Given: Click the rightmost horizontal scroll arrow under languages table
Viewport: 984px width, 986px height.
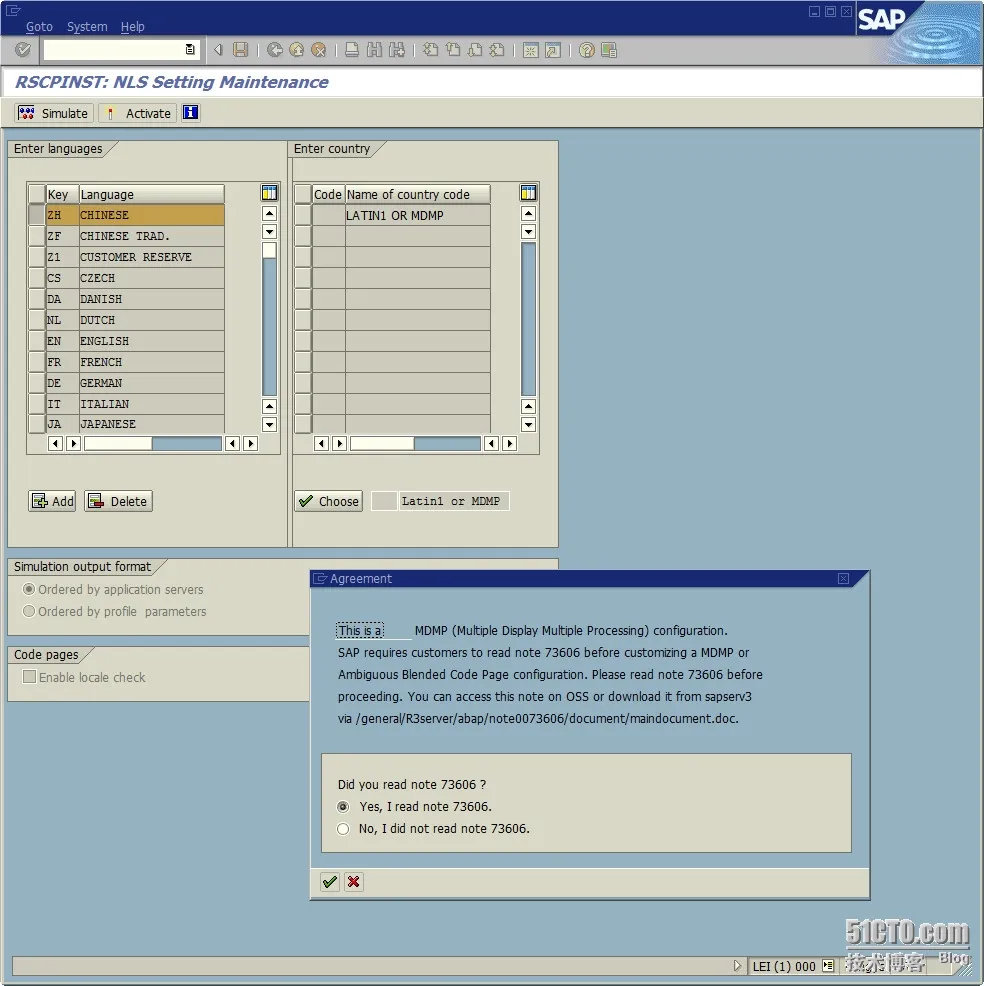Looking at the screenshot, I should [x=250, y=443].
